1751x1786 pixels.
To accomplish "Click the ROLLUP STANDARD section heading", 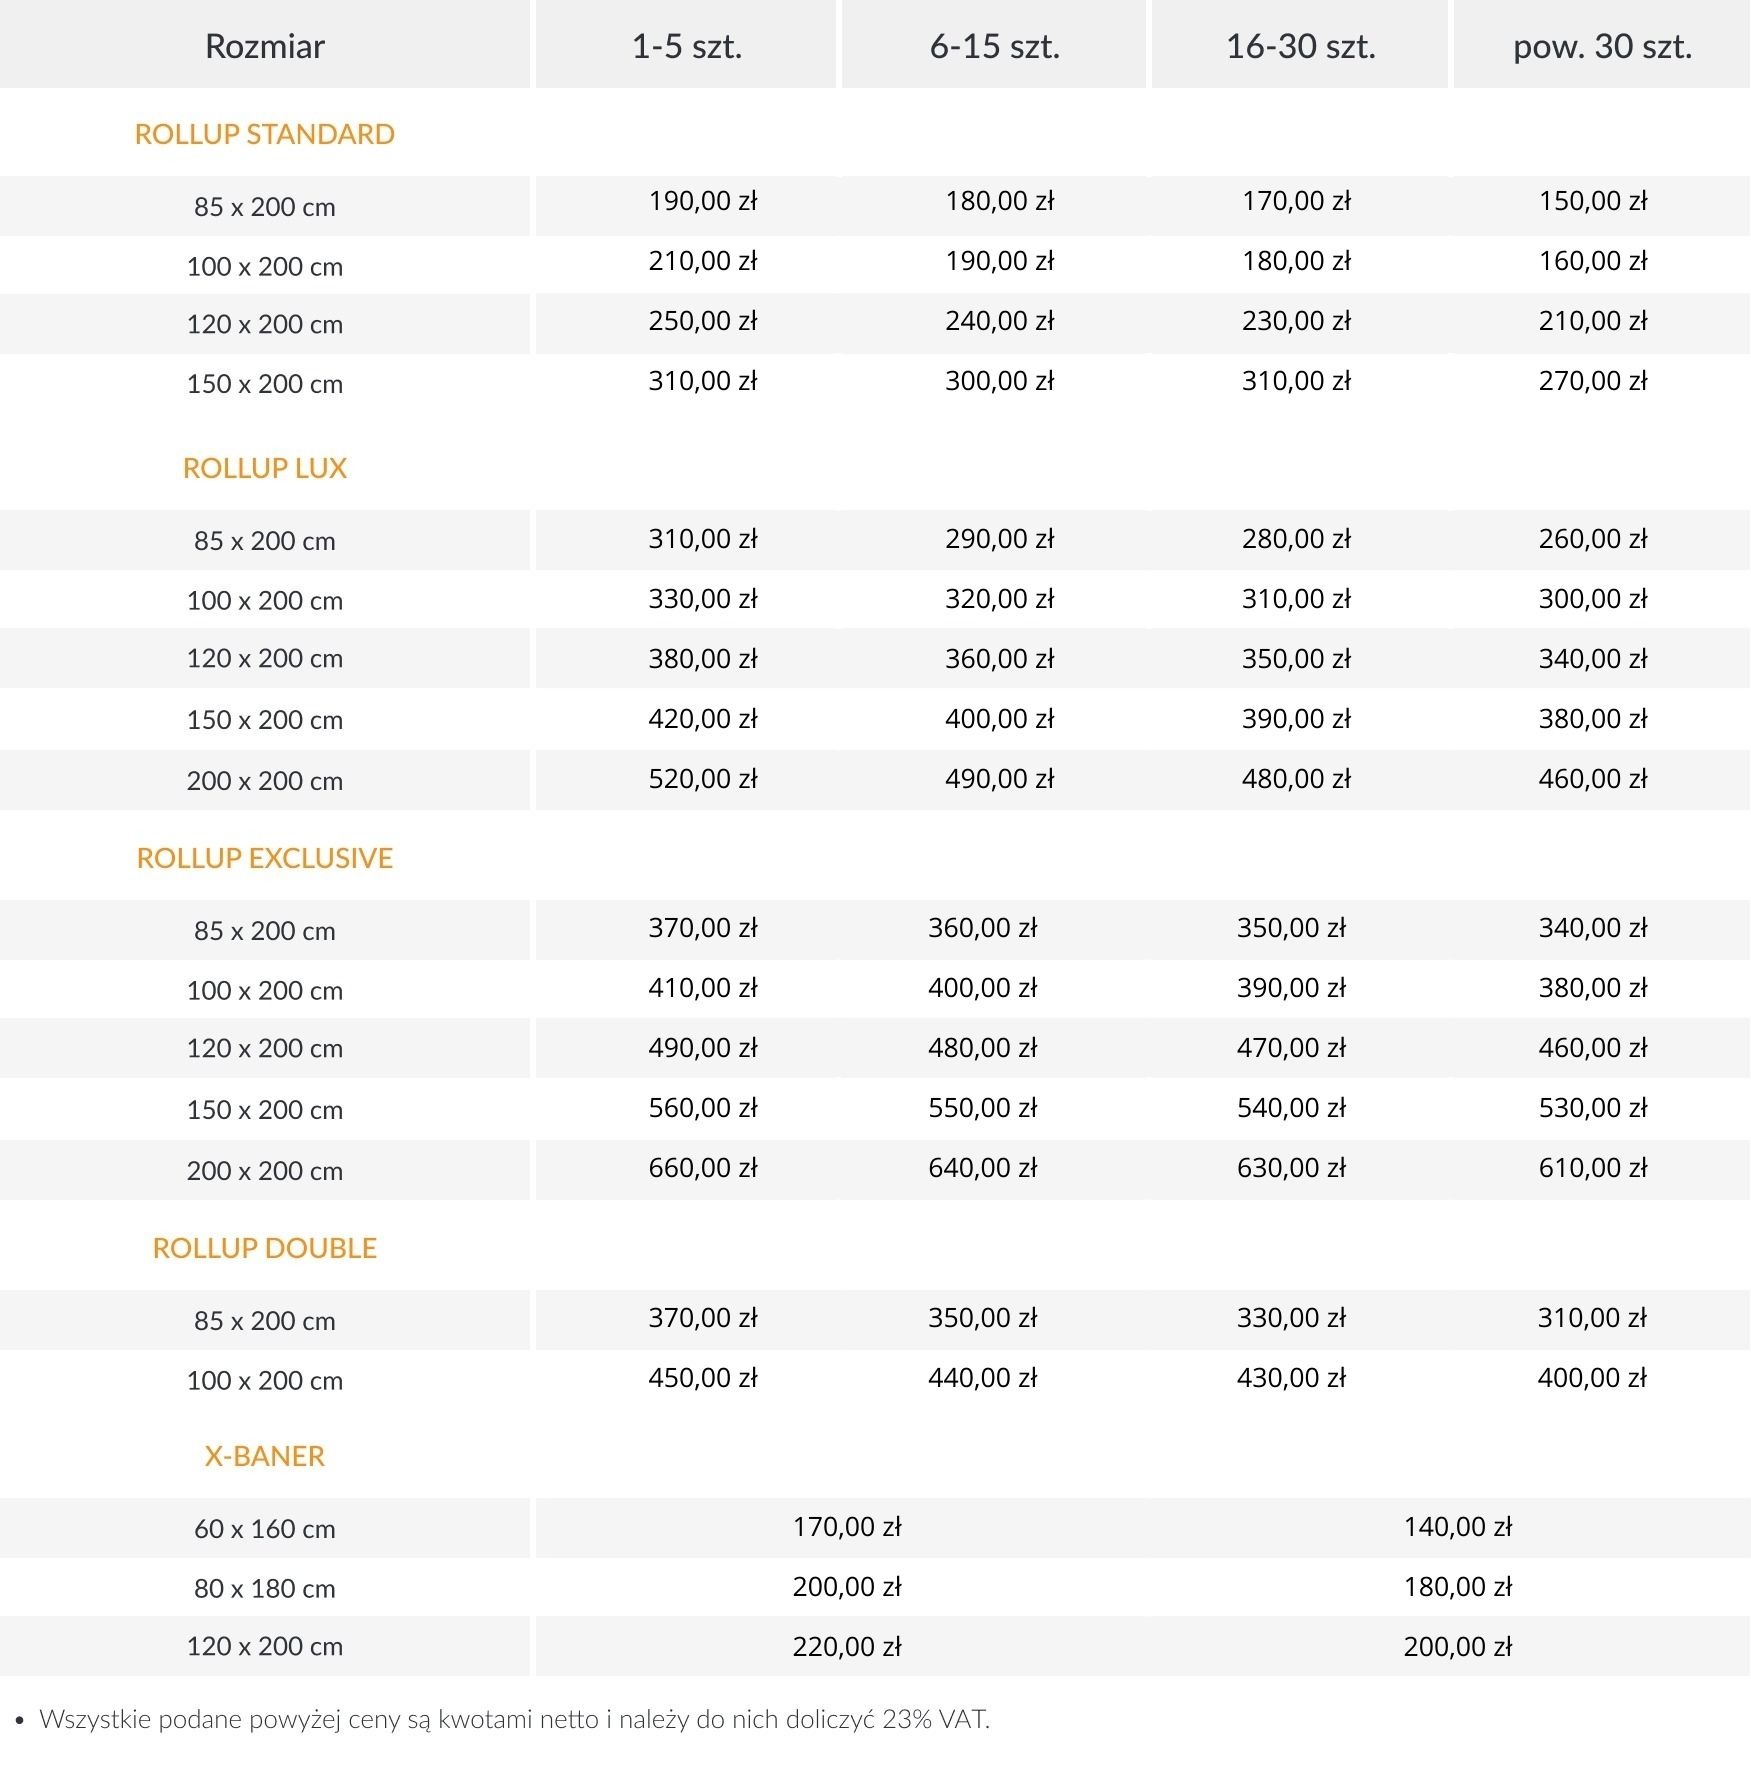I will click(264, 134).
